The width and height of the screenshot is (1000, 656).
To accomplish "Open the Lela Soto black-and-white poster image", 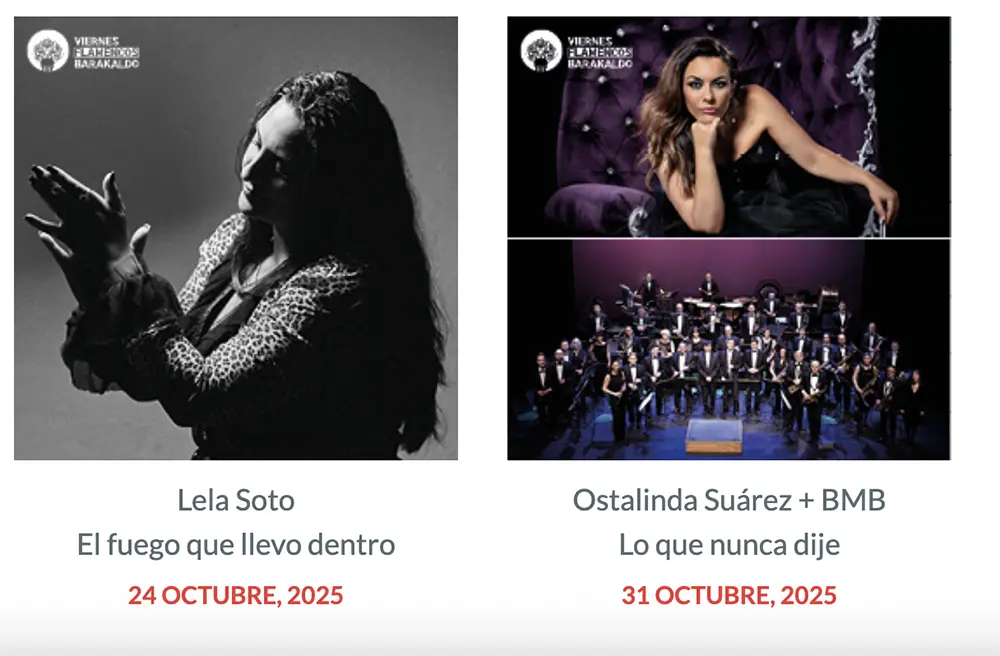I will coord(236,238).
